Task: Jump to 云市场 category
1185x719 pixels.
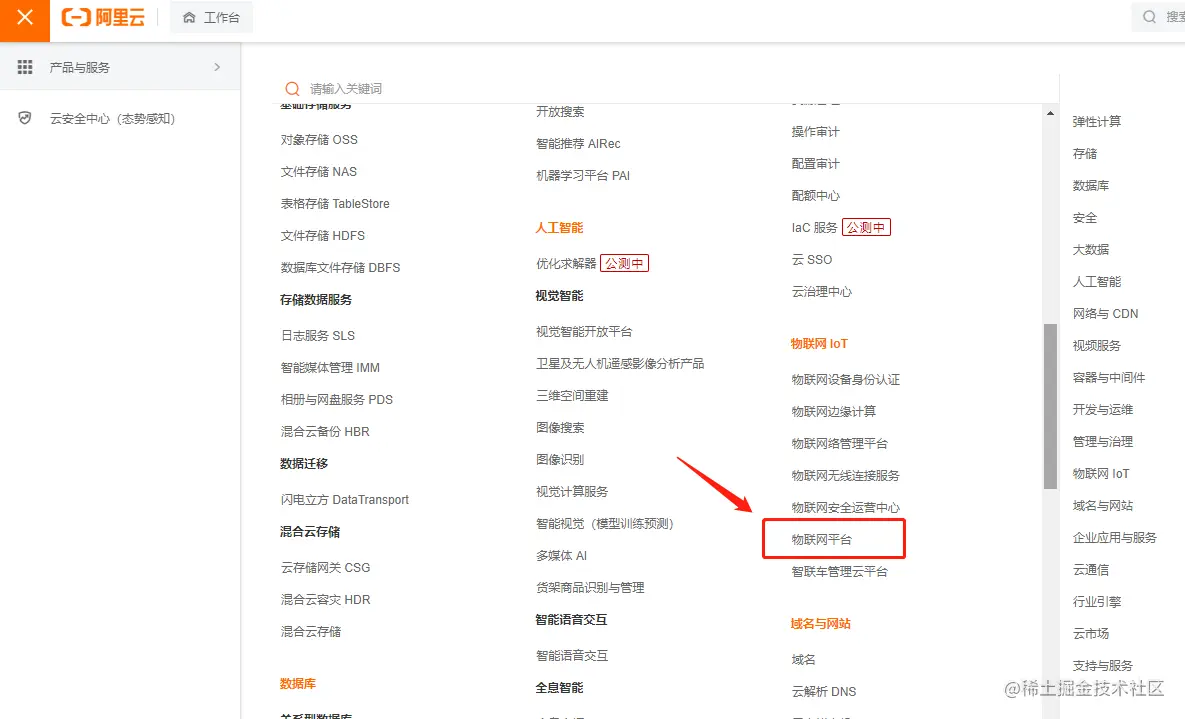Action: (x=1091, y=634)
